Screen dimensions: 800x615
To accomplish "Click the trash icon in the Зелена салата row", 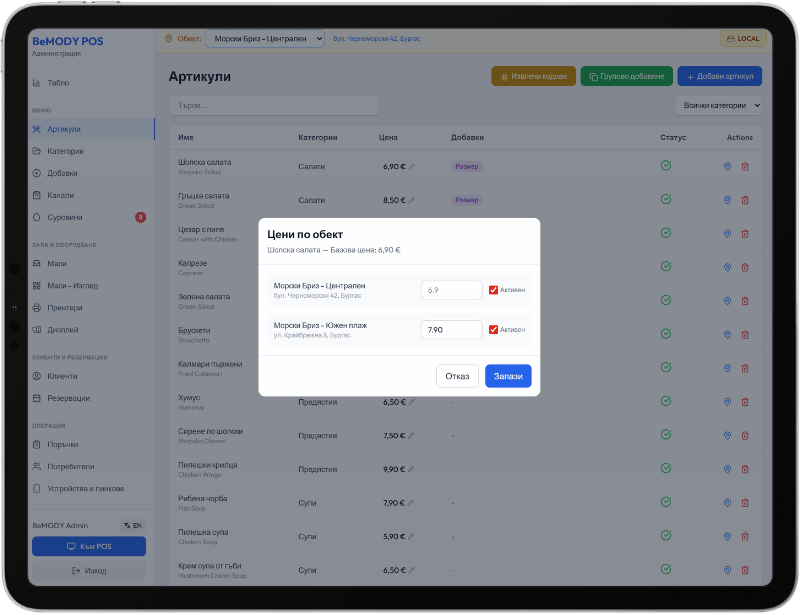I will coord(745,301).
